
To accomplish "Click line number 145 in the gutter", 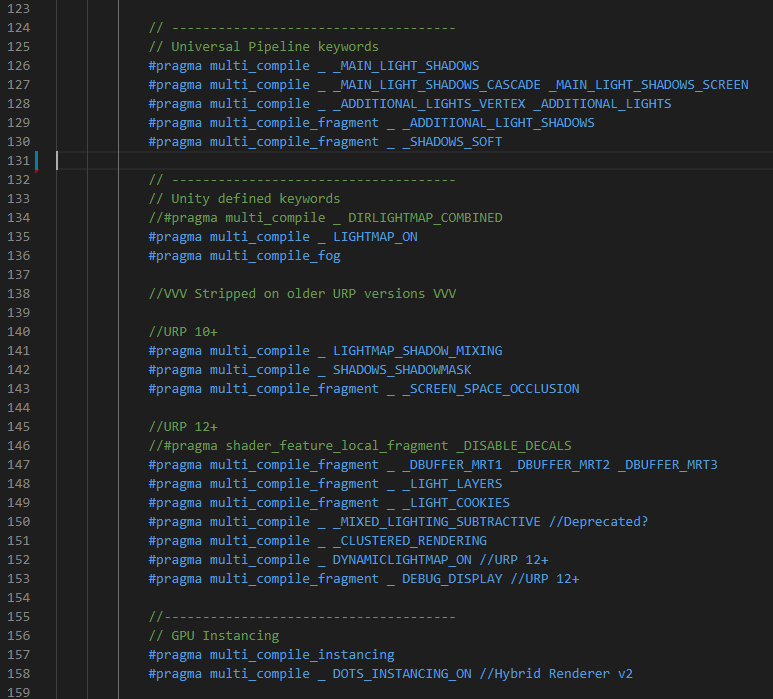I will pos(19,427).
